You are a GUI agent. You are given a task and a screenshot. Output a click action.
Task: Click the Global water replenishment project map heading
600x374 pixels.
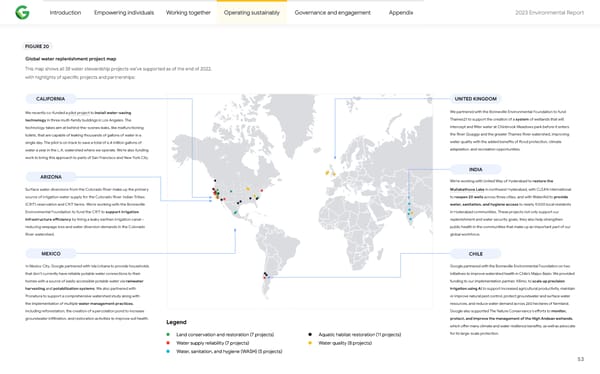point(71,59)
